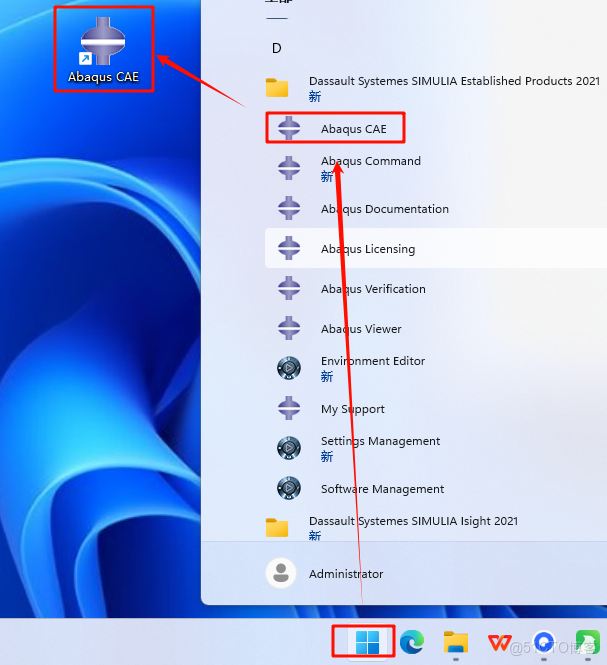Screen dimensions: 607x665
Task: Select the Abaqus Command text entry
Action: click(x=371, y=161)
